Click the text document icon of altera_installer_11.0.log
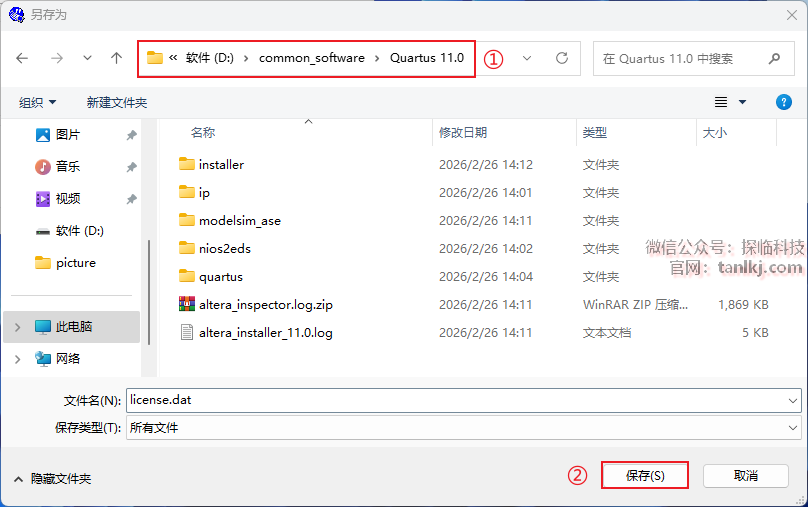Screen dimensions: 808x507 [x=187, y=332]
